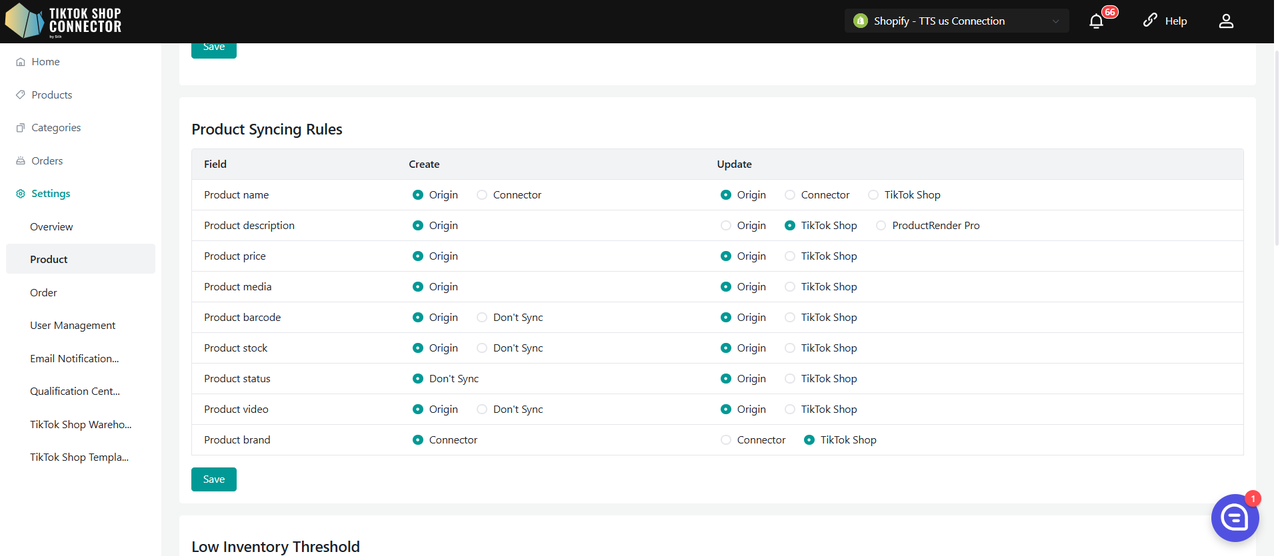Click the Help link icon

(x=1150, y=21)
